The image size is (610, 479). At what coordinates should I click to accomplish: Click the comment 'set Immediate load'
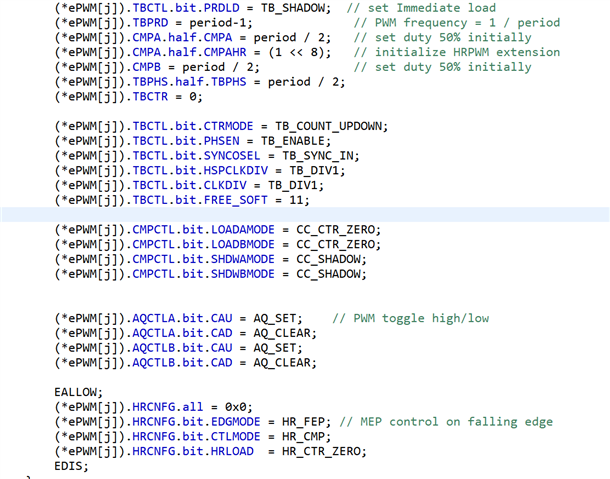(421, 8)
